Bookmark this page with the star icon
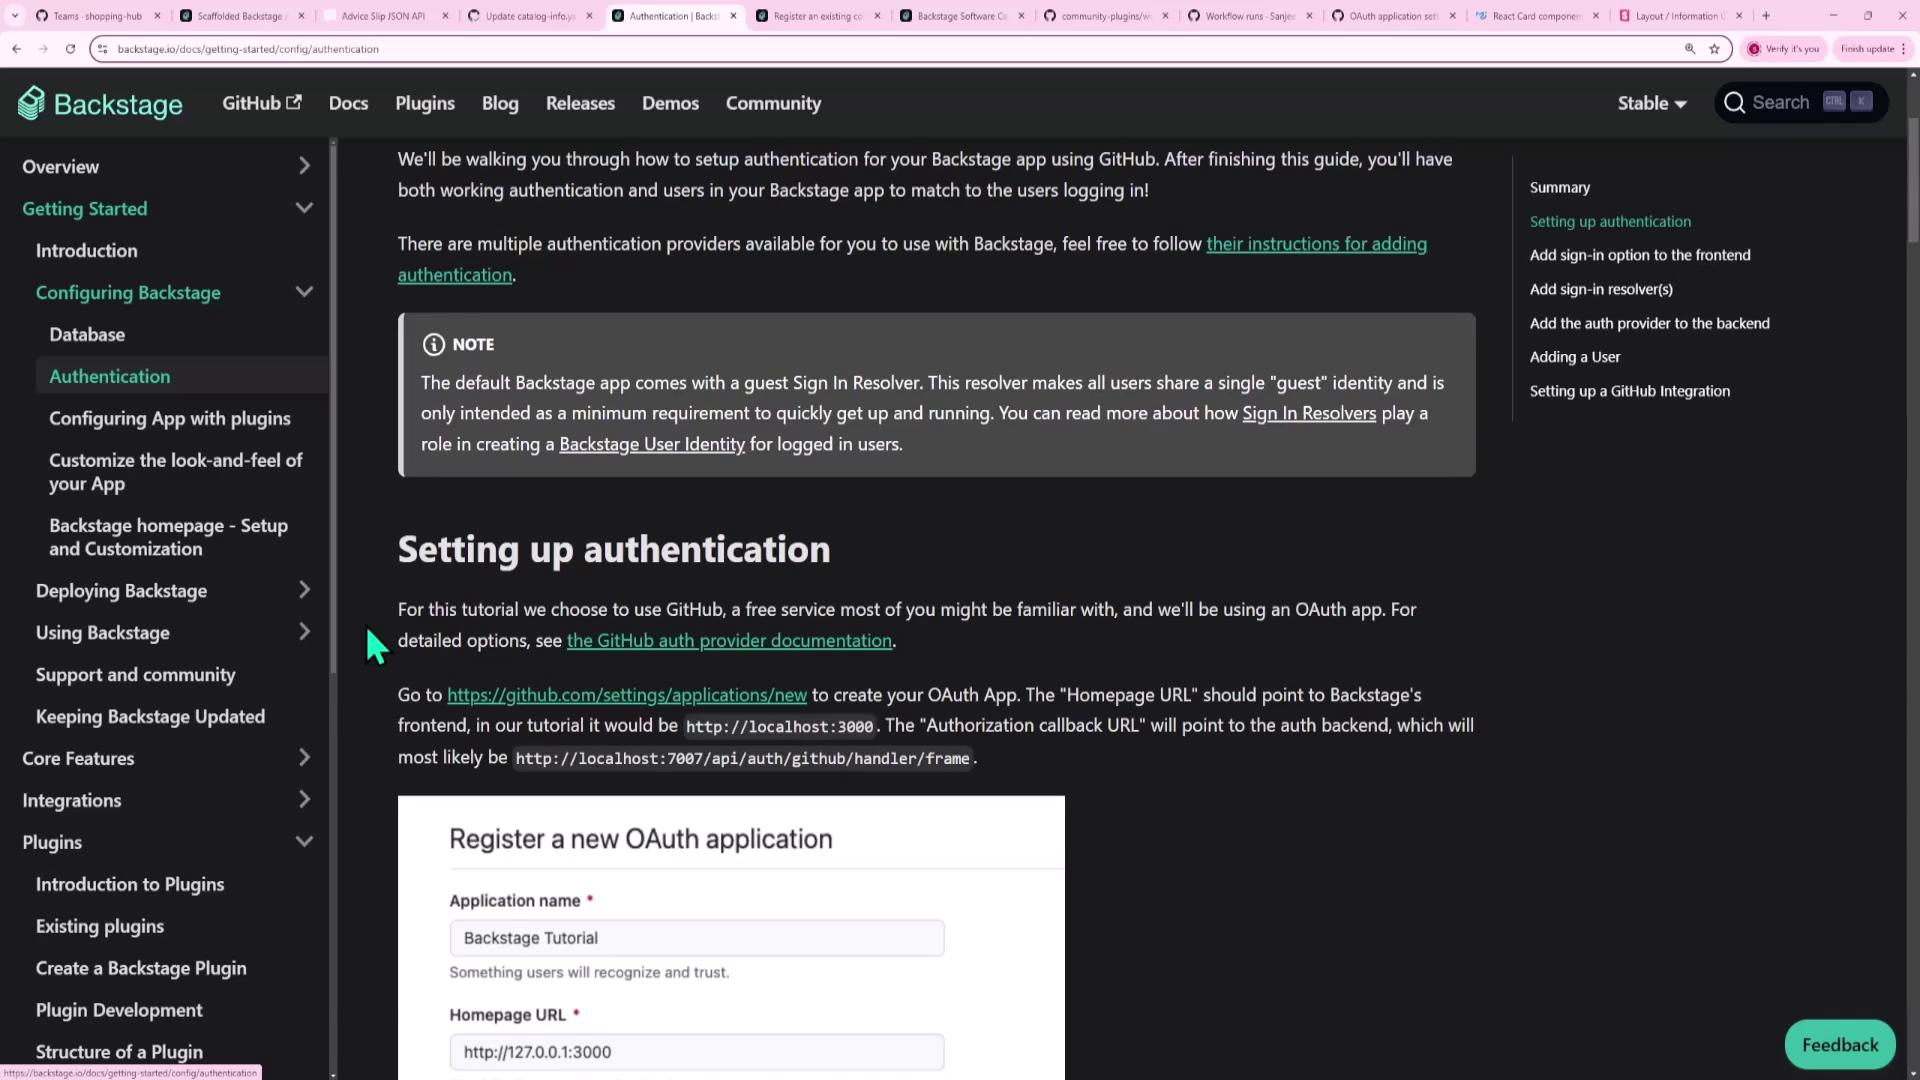 pyautogui.click(x=1714, y=49)
